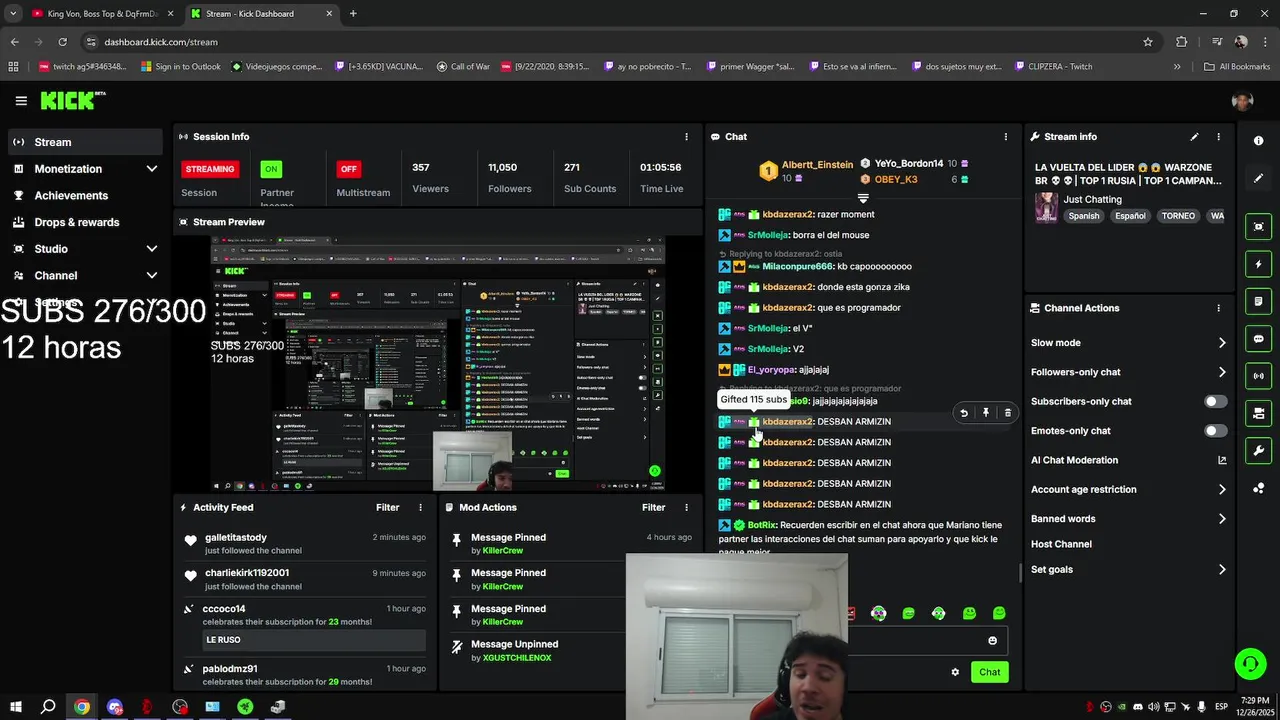Click Albertt_Einstein top gifter name
The image size is (1280, 720).
pyautogui.click(x=817, y=164)
